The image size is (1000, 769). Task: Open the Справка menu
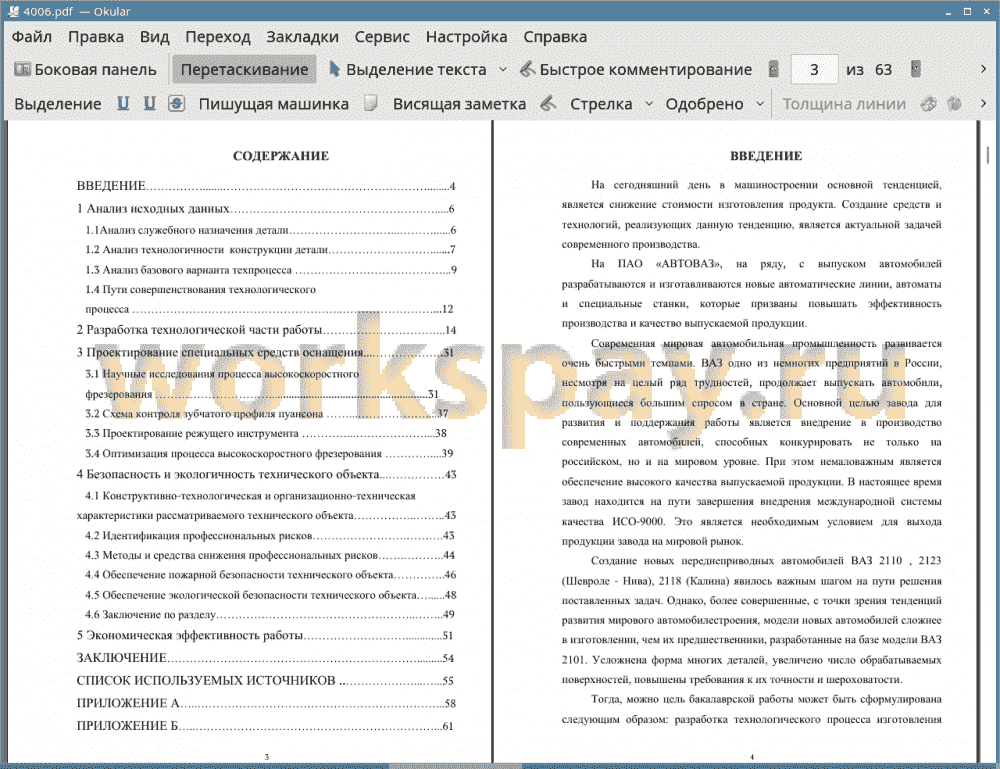pos(555,37)
